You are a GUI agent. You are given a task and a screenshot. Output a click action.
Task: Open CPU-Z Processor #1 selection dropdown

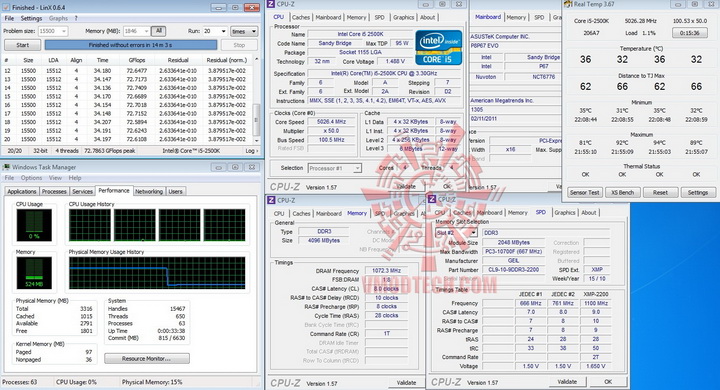[x=335, y=169]
